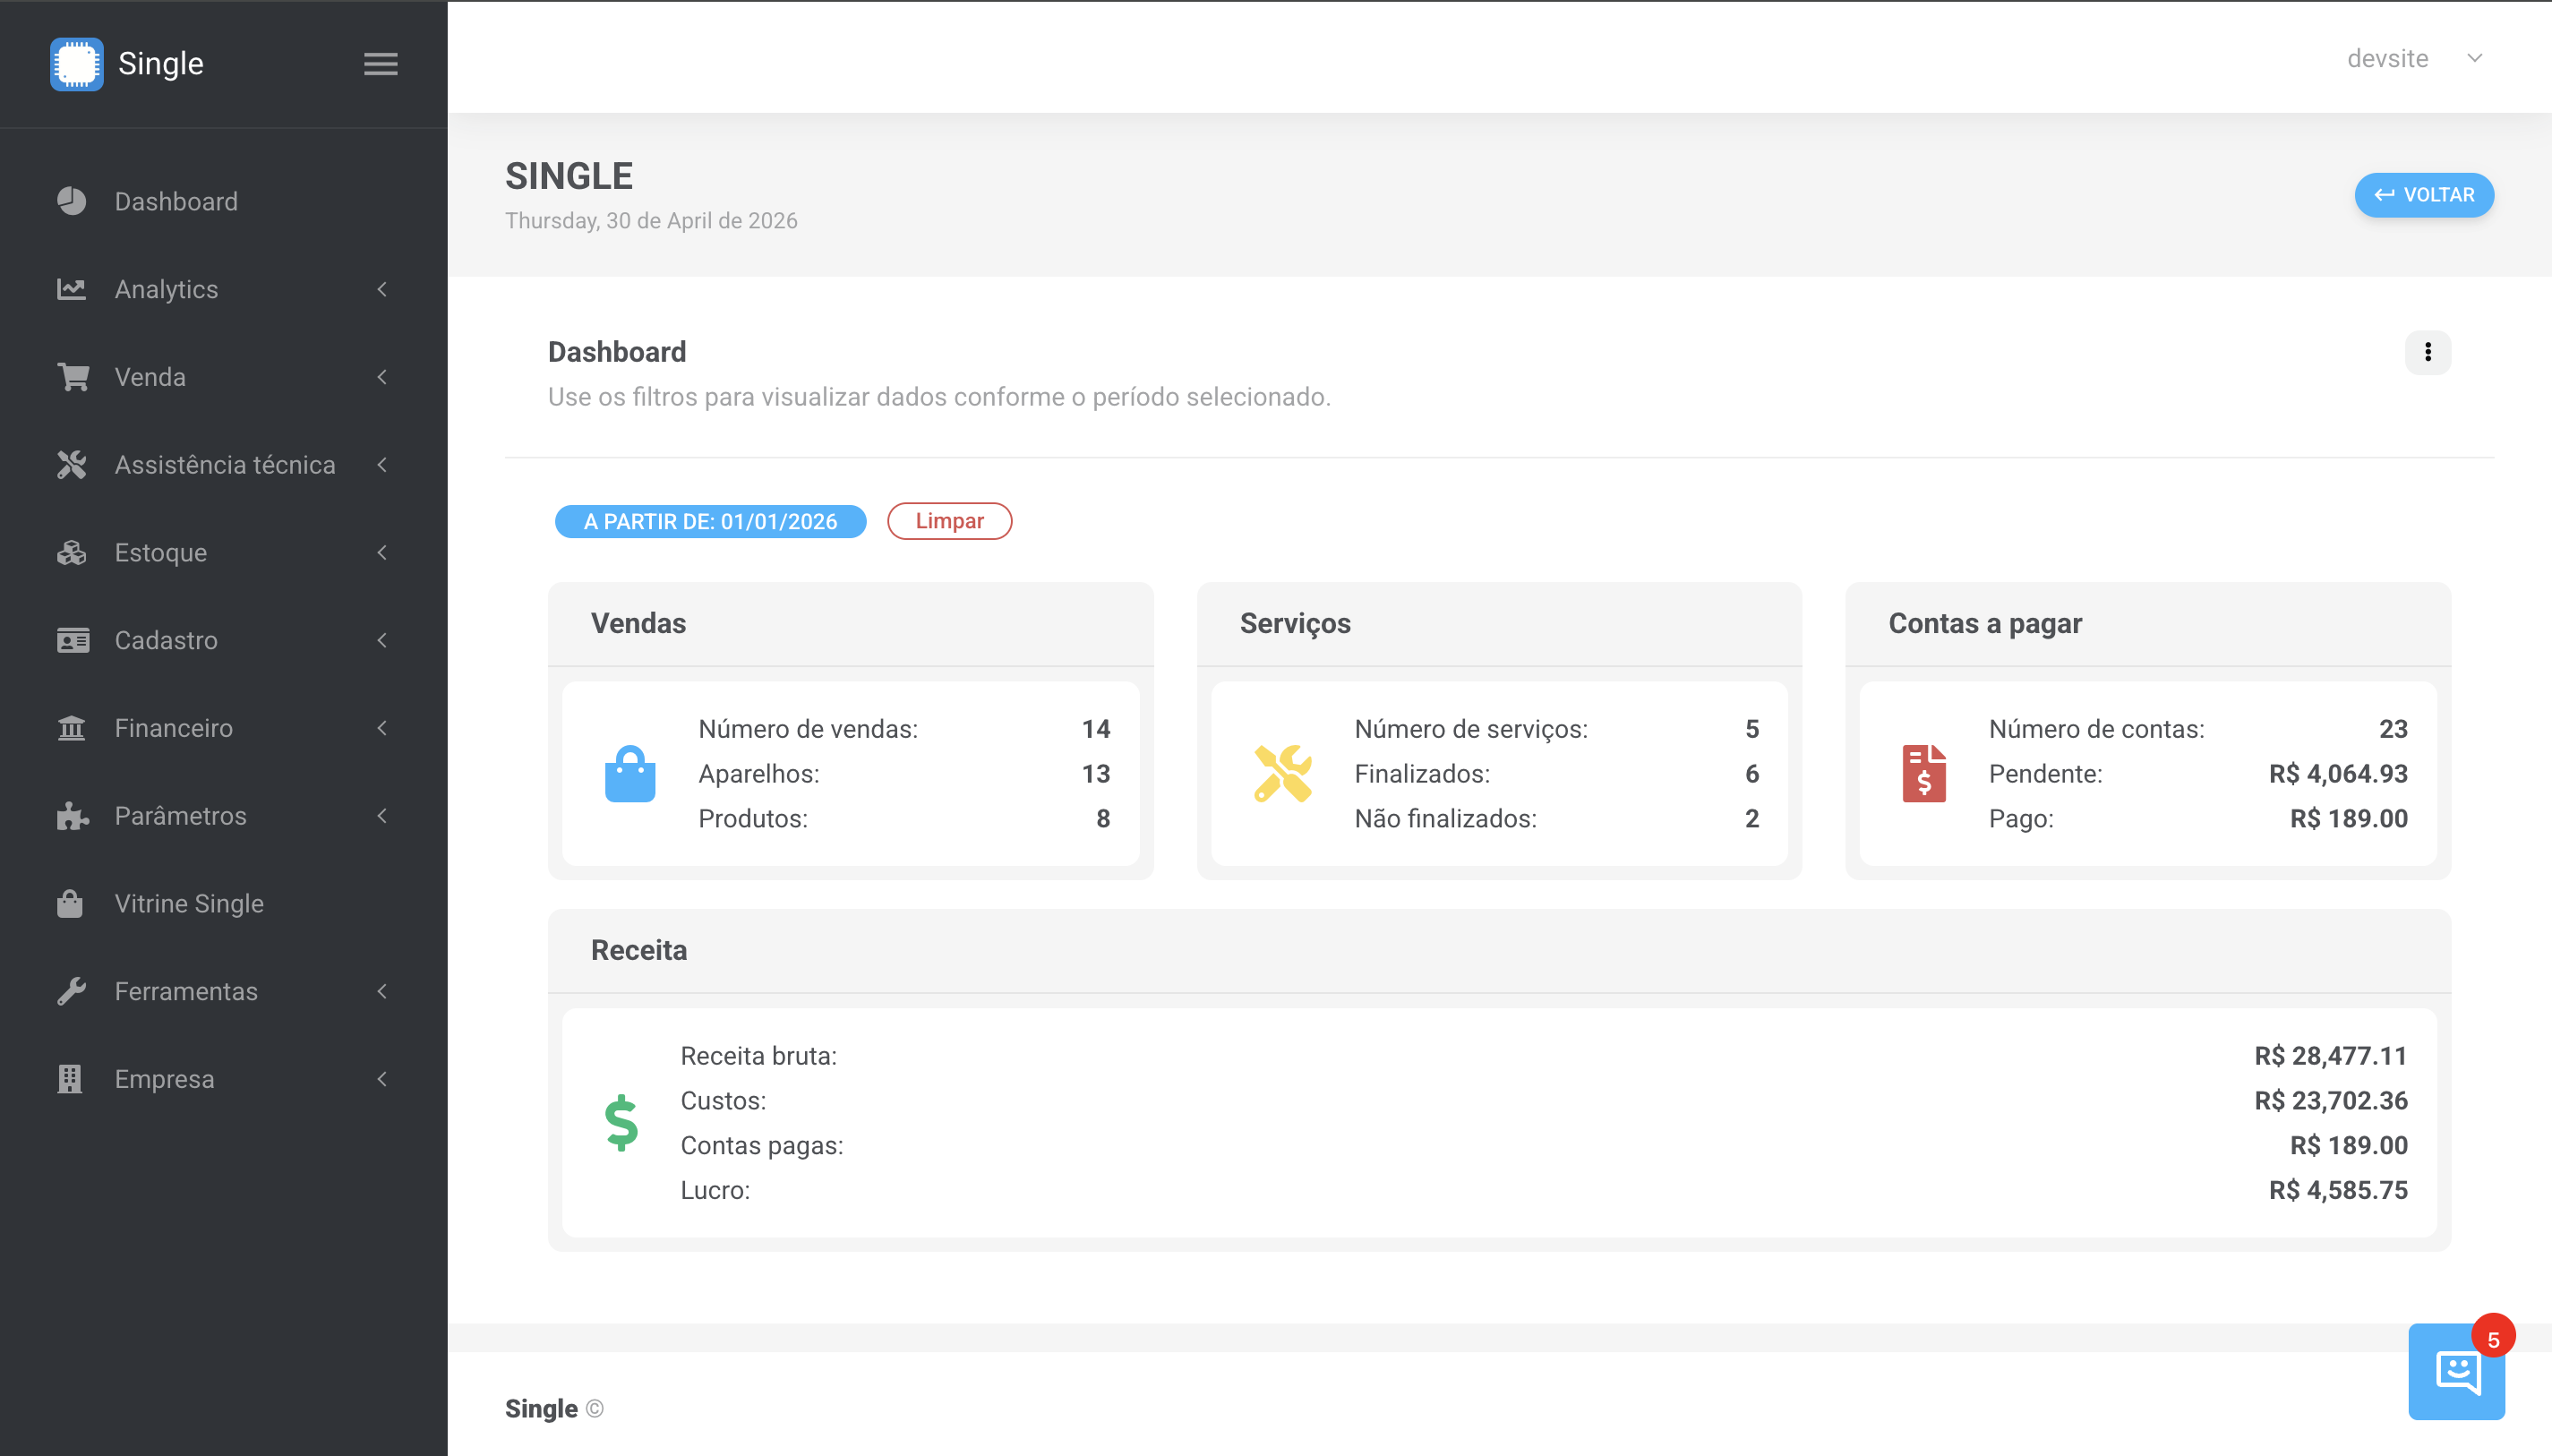Click the Financeiro bank icon
Image resolution: width=2552 pixels, height=1456 pixels.
pos(71,728)
